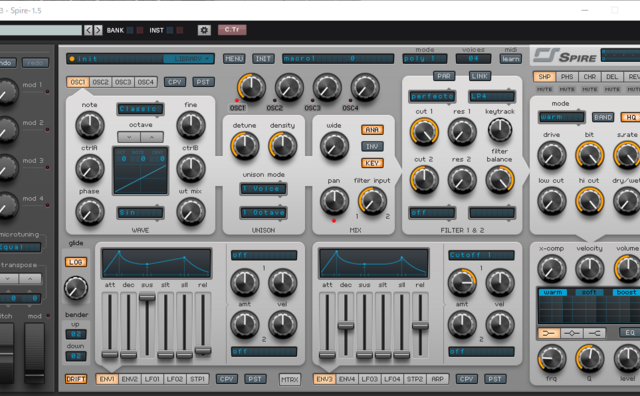Toggle the BAND button

coord(603,117)
